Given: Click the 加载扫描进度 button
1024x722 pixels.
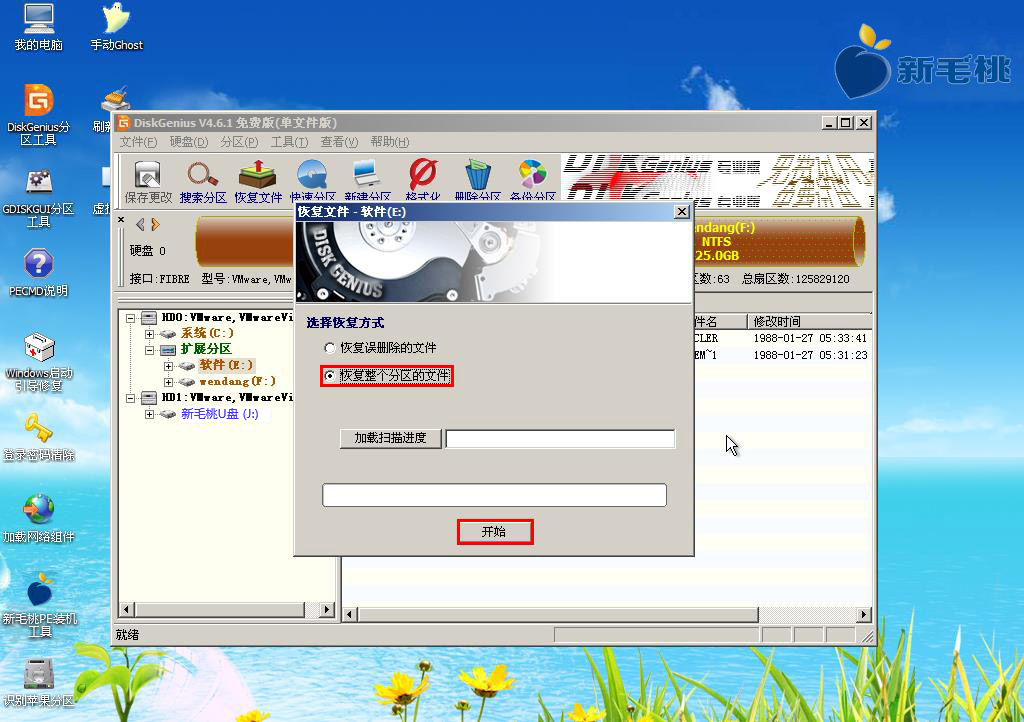Looking at the screenshot, I should (391, 438).
